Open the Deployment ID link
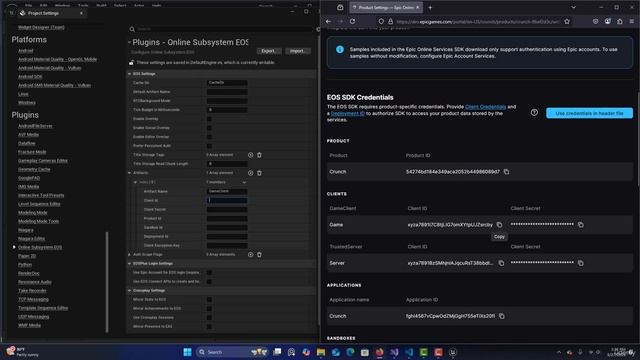The image size is (640, 360). pos(347,113)
